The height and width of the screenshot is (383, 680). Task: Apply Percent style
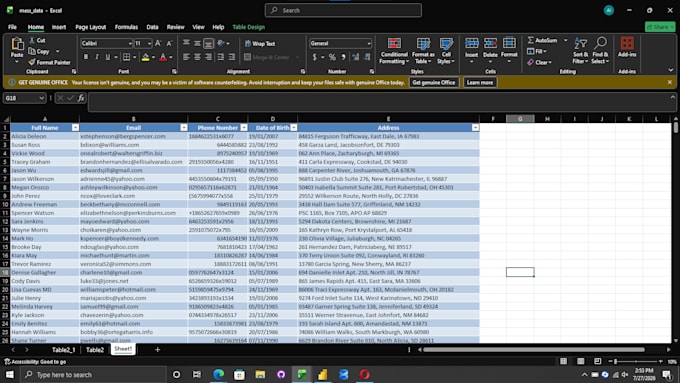pos(332,57)
